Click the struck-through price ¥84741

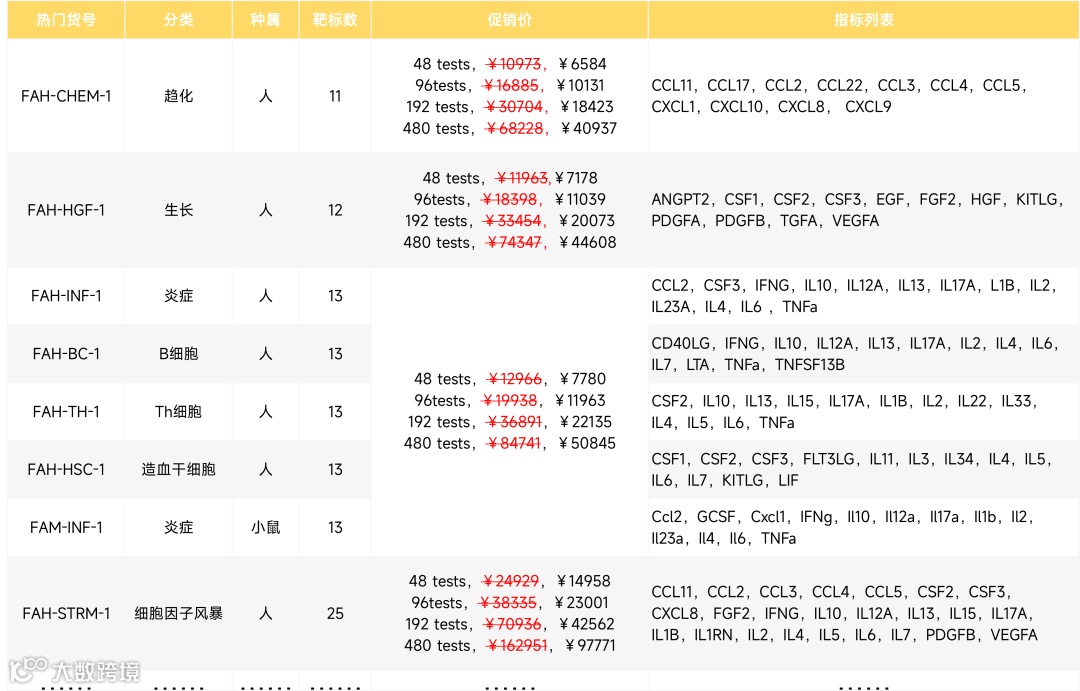(x=514, y=443)
